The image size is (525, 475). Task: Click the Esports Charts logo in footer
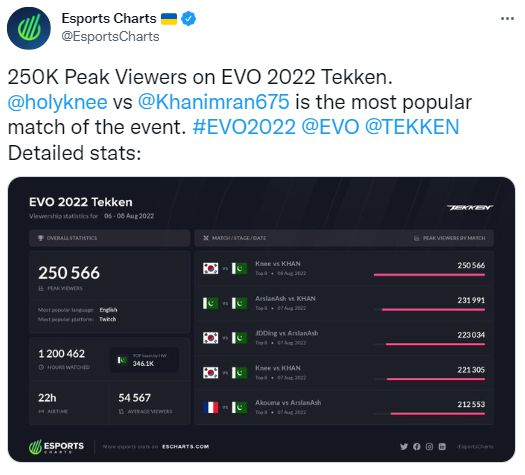click(57, 447)
